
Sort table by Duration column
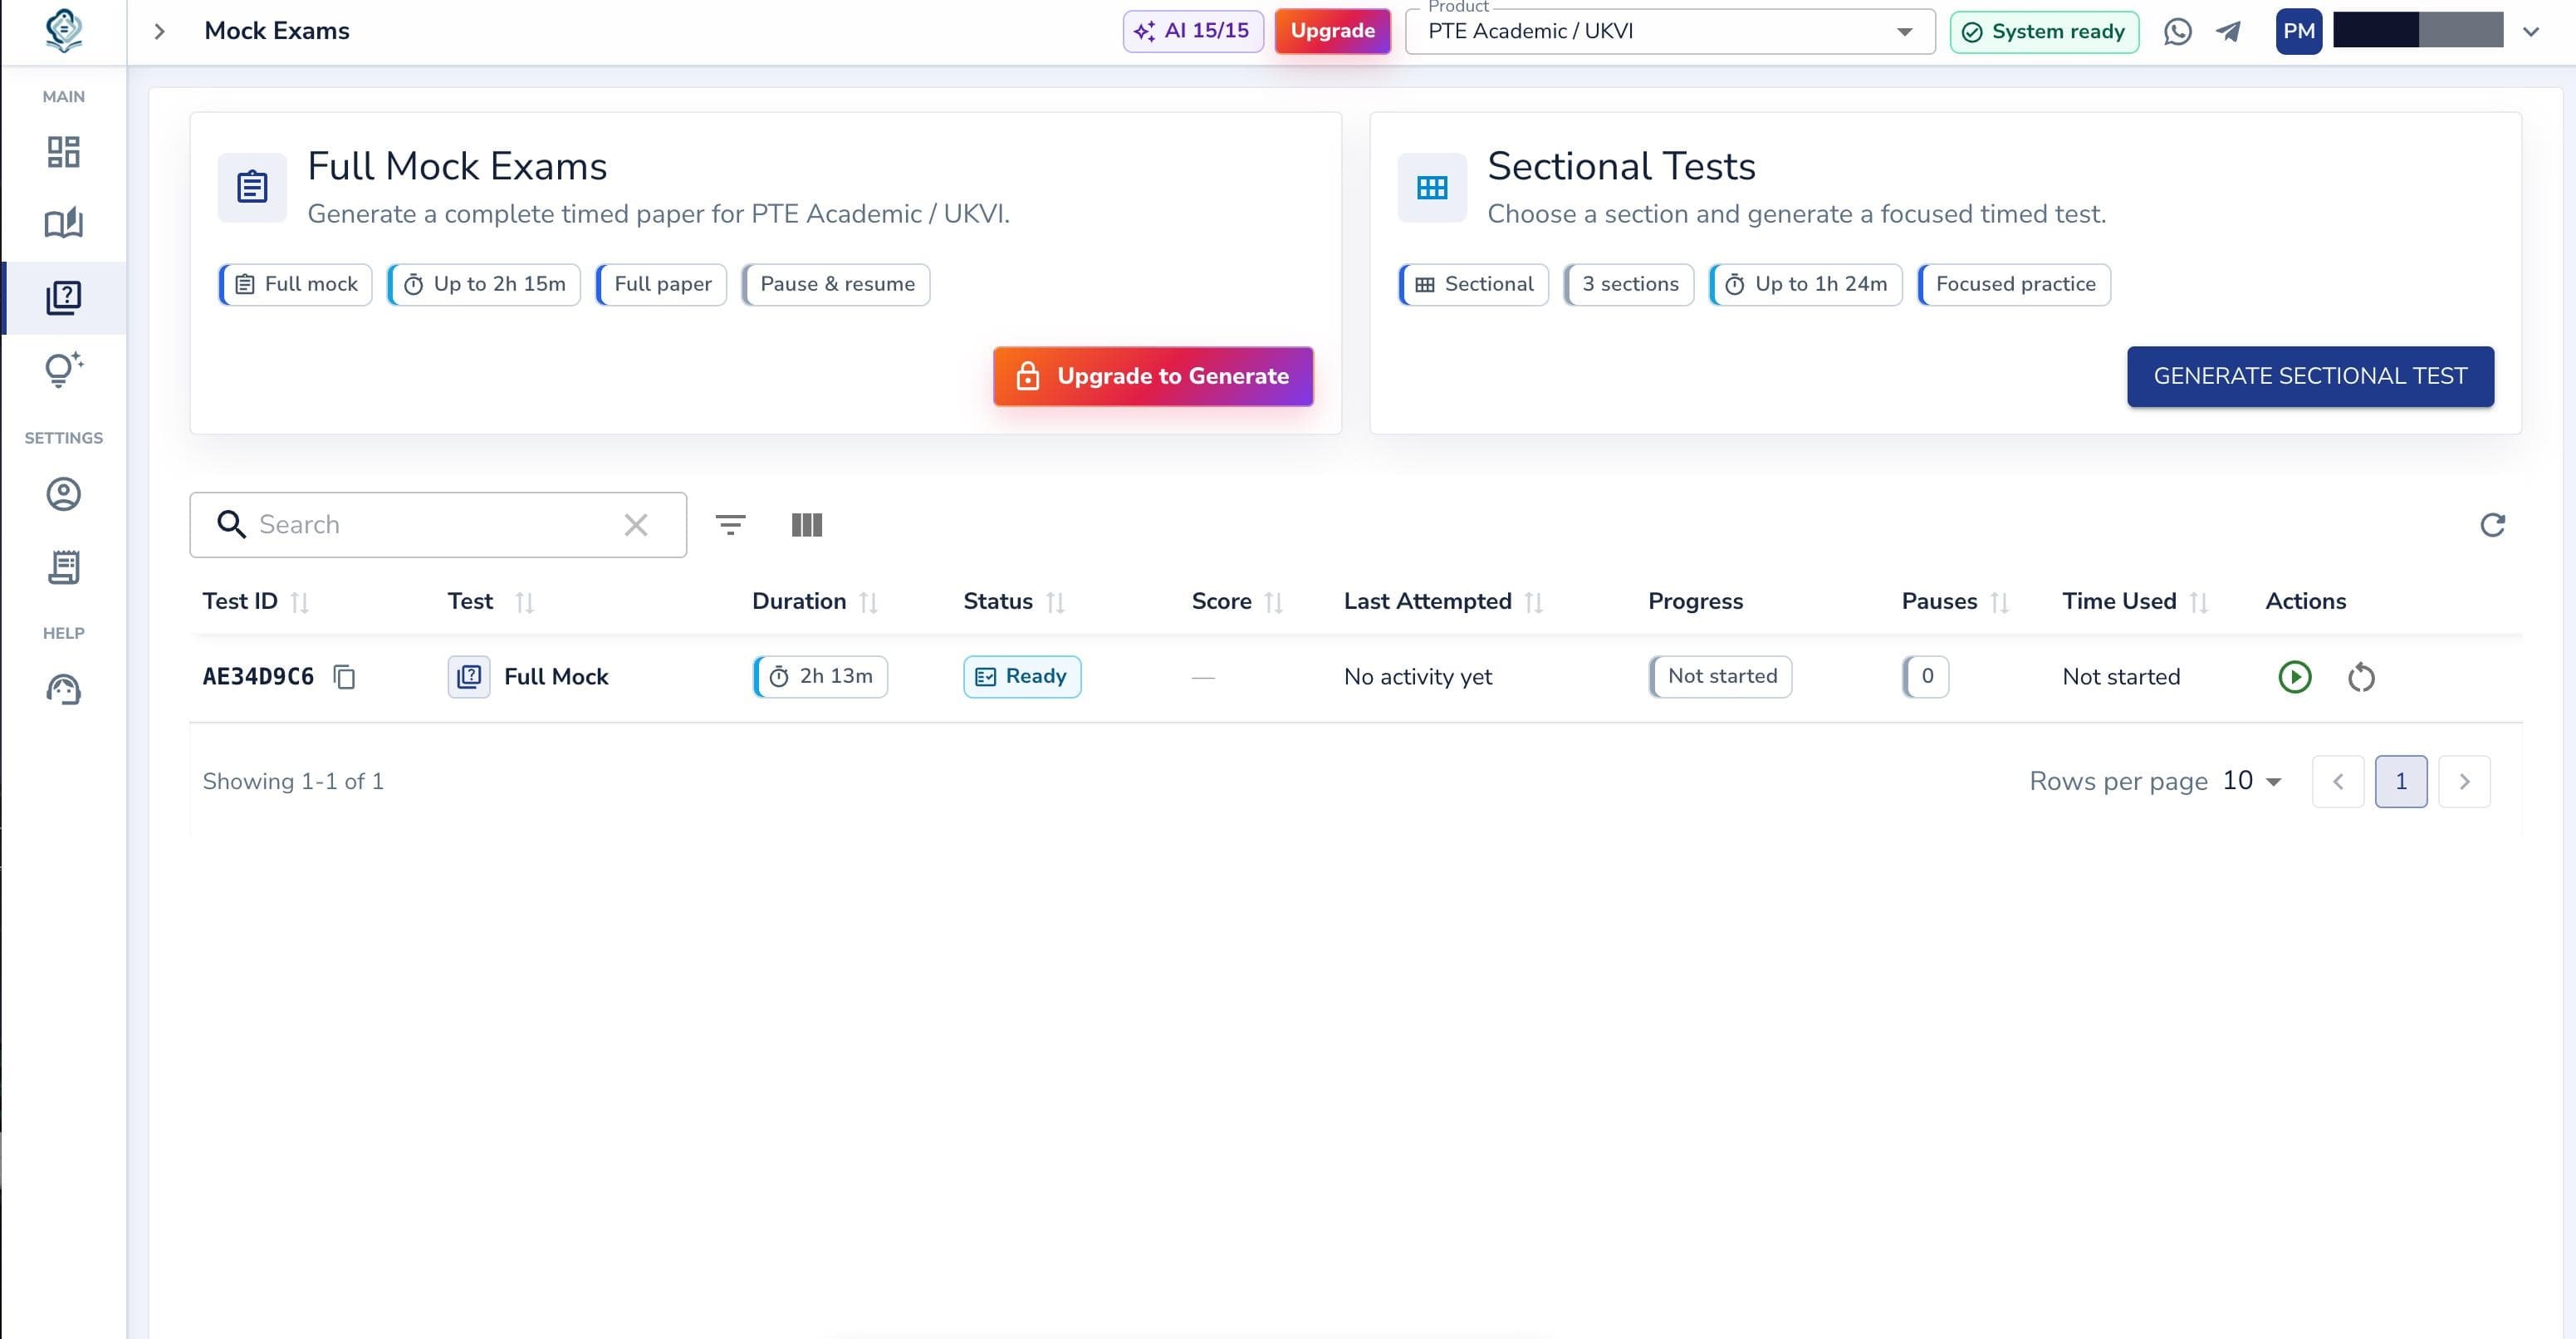868,602
